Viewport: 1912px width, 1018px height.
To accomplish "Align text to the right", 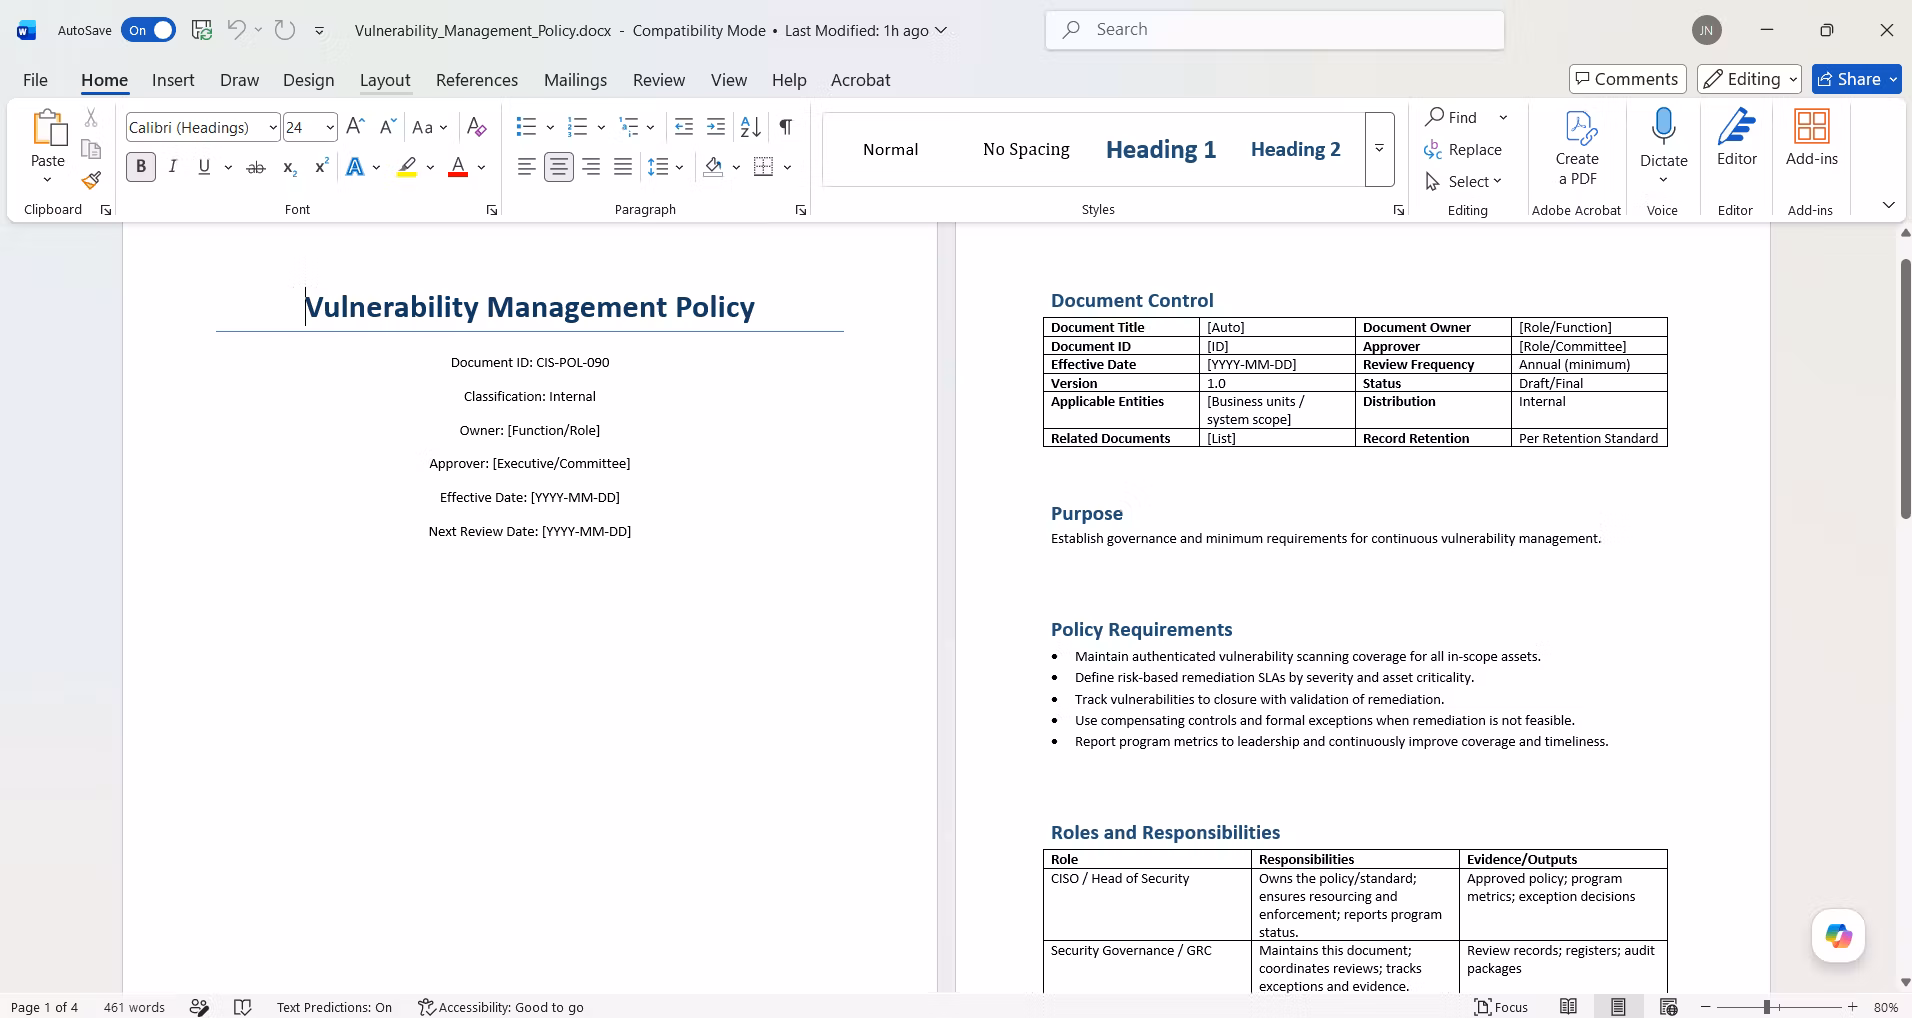I will click(x=591, y=167).
